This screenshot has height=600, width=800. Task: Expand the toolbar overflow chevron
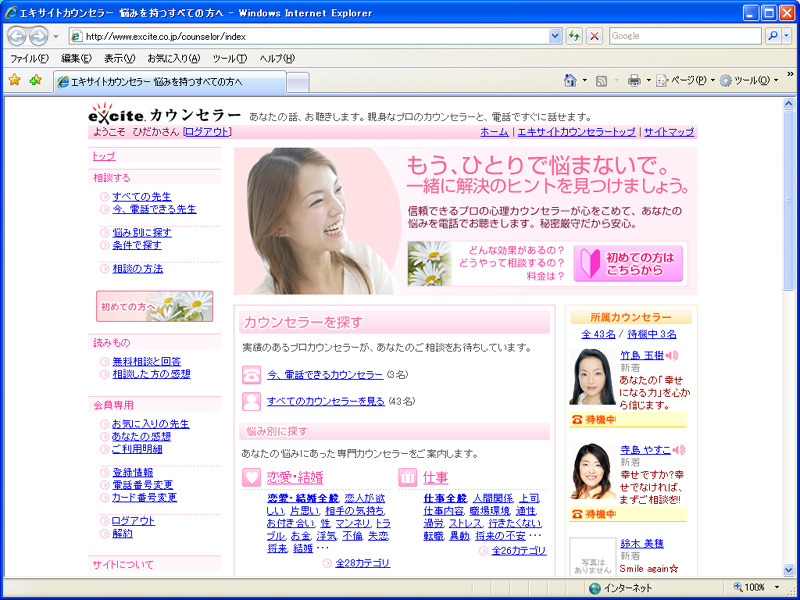point(790,74)
